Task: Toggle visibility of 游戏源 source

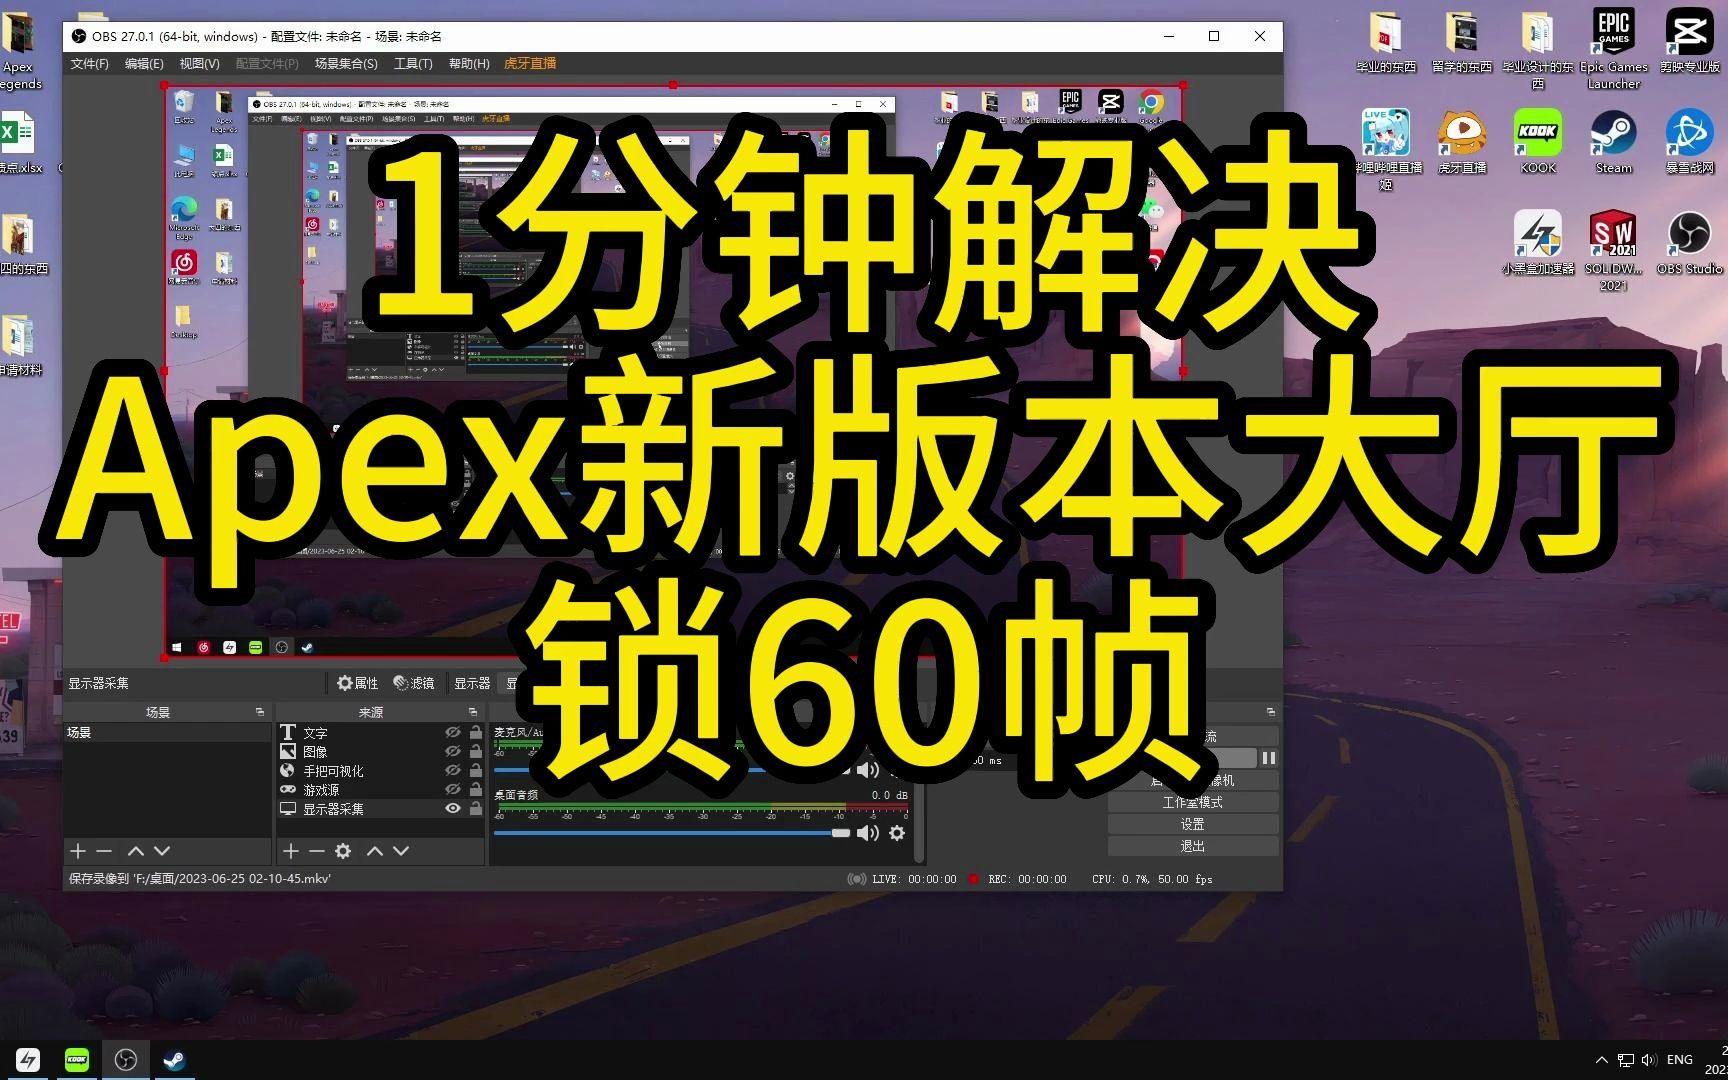Action: (x=453, y=790)
